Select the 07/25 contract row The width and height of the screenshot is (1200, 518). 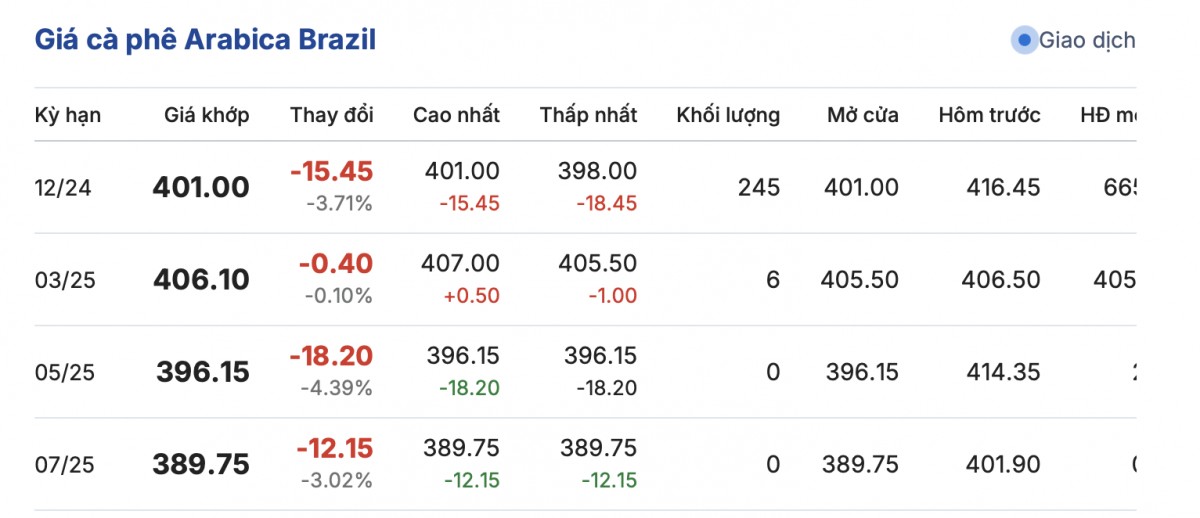[x=63, y=464]
